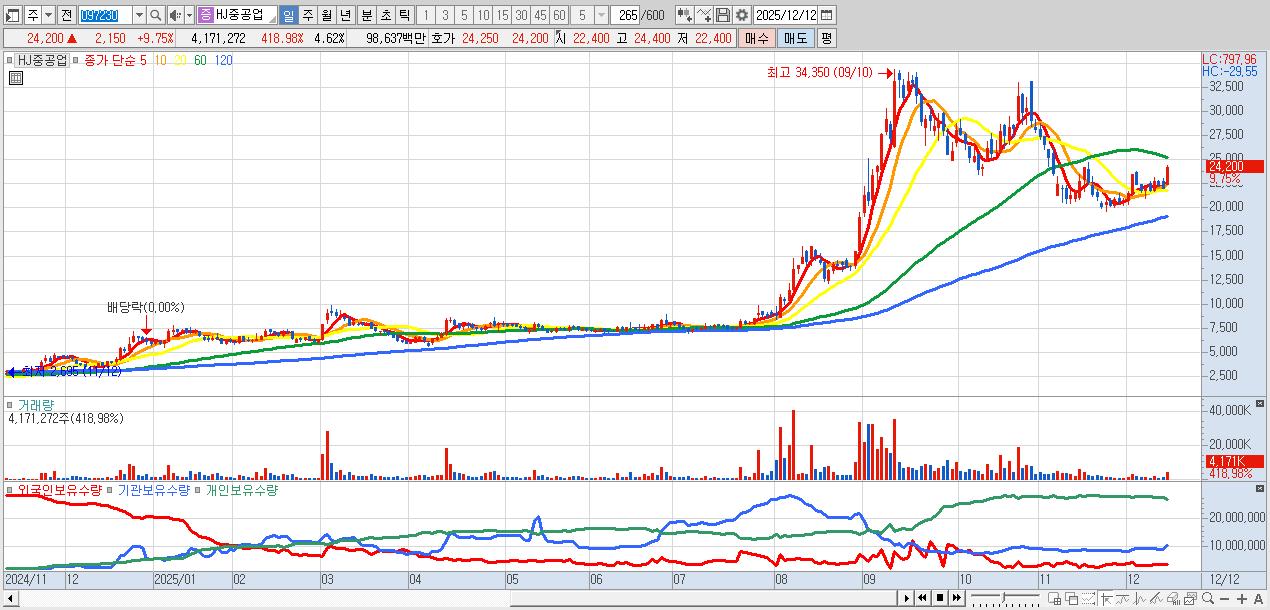This screenshot has width=1270, height=610.
Task: Click the vertical-line wave tool icon at bottom
Action: [1140, 598]
